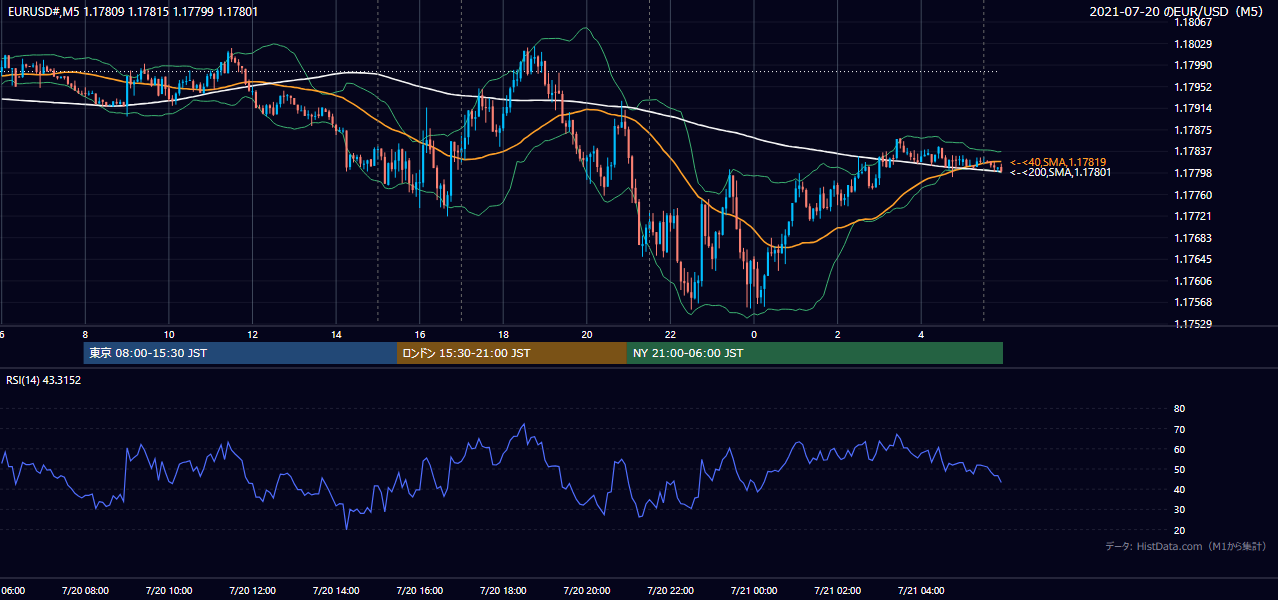
Task: Click the 7/20 12:00 time axis label
Action: pyautogui.click(x=252, y=590)
